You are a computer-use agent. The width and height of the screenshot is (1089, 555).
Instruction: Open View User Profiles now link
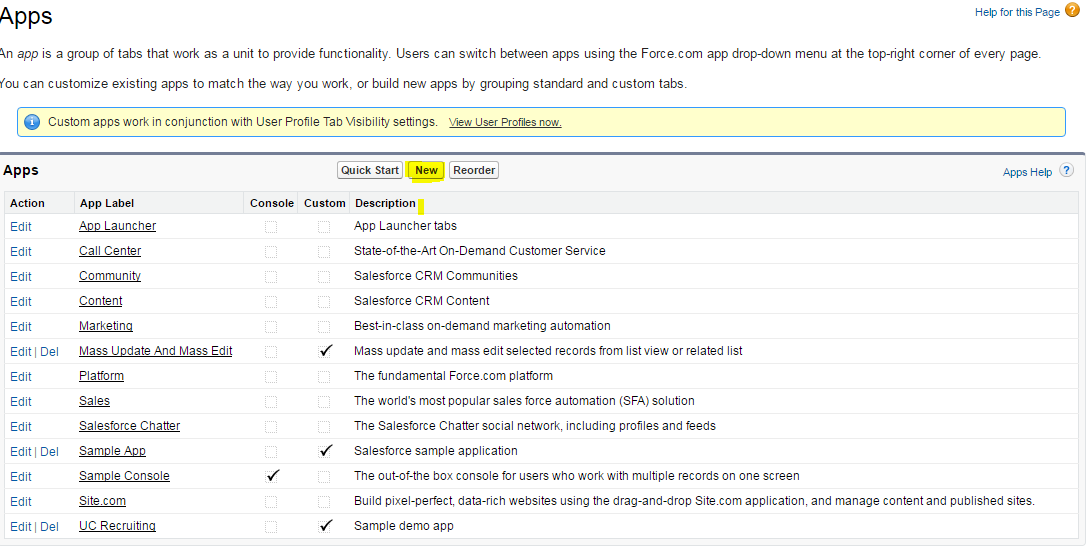click(x=505, y=122)
